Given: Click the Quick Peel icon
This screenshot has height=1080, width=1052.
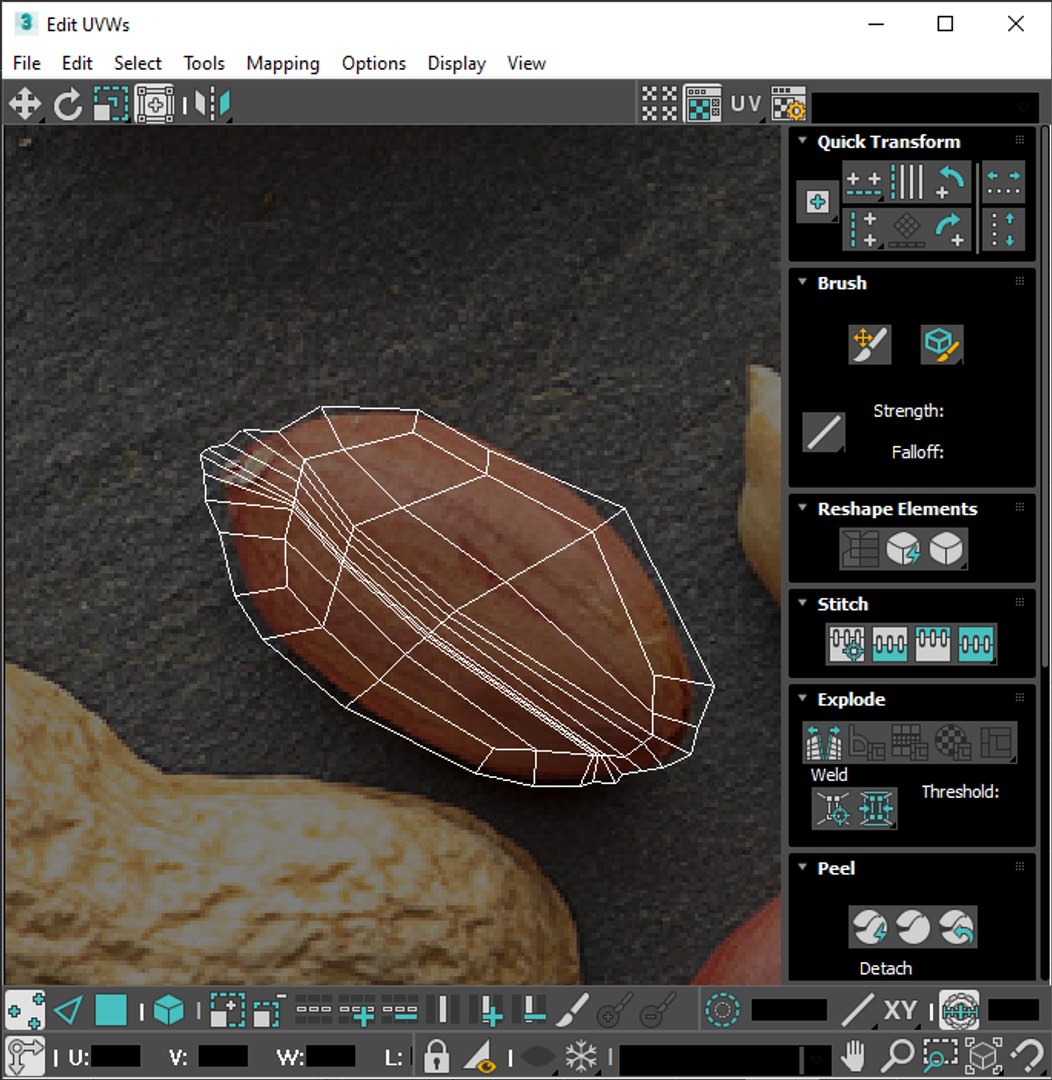Looking at the screenshot, I should (869, 927).
